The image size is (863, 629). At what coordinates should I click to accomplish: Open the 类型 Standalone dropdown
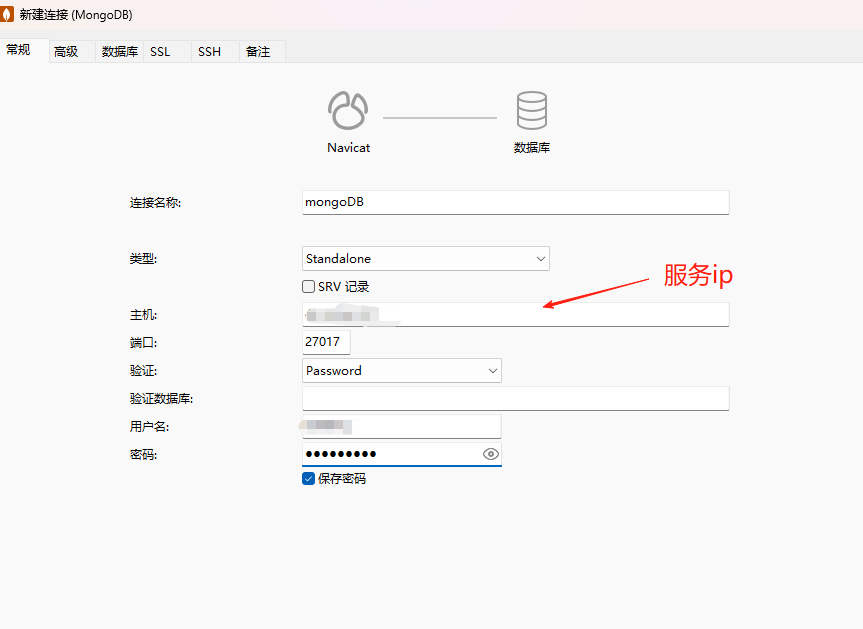[425, 259]
